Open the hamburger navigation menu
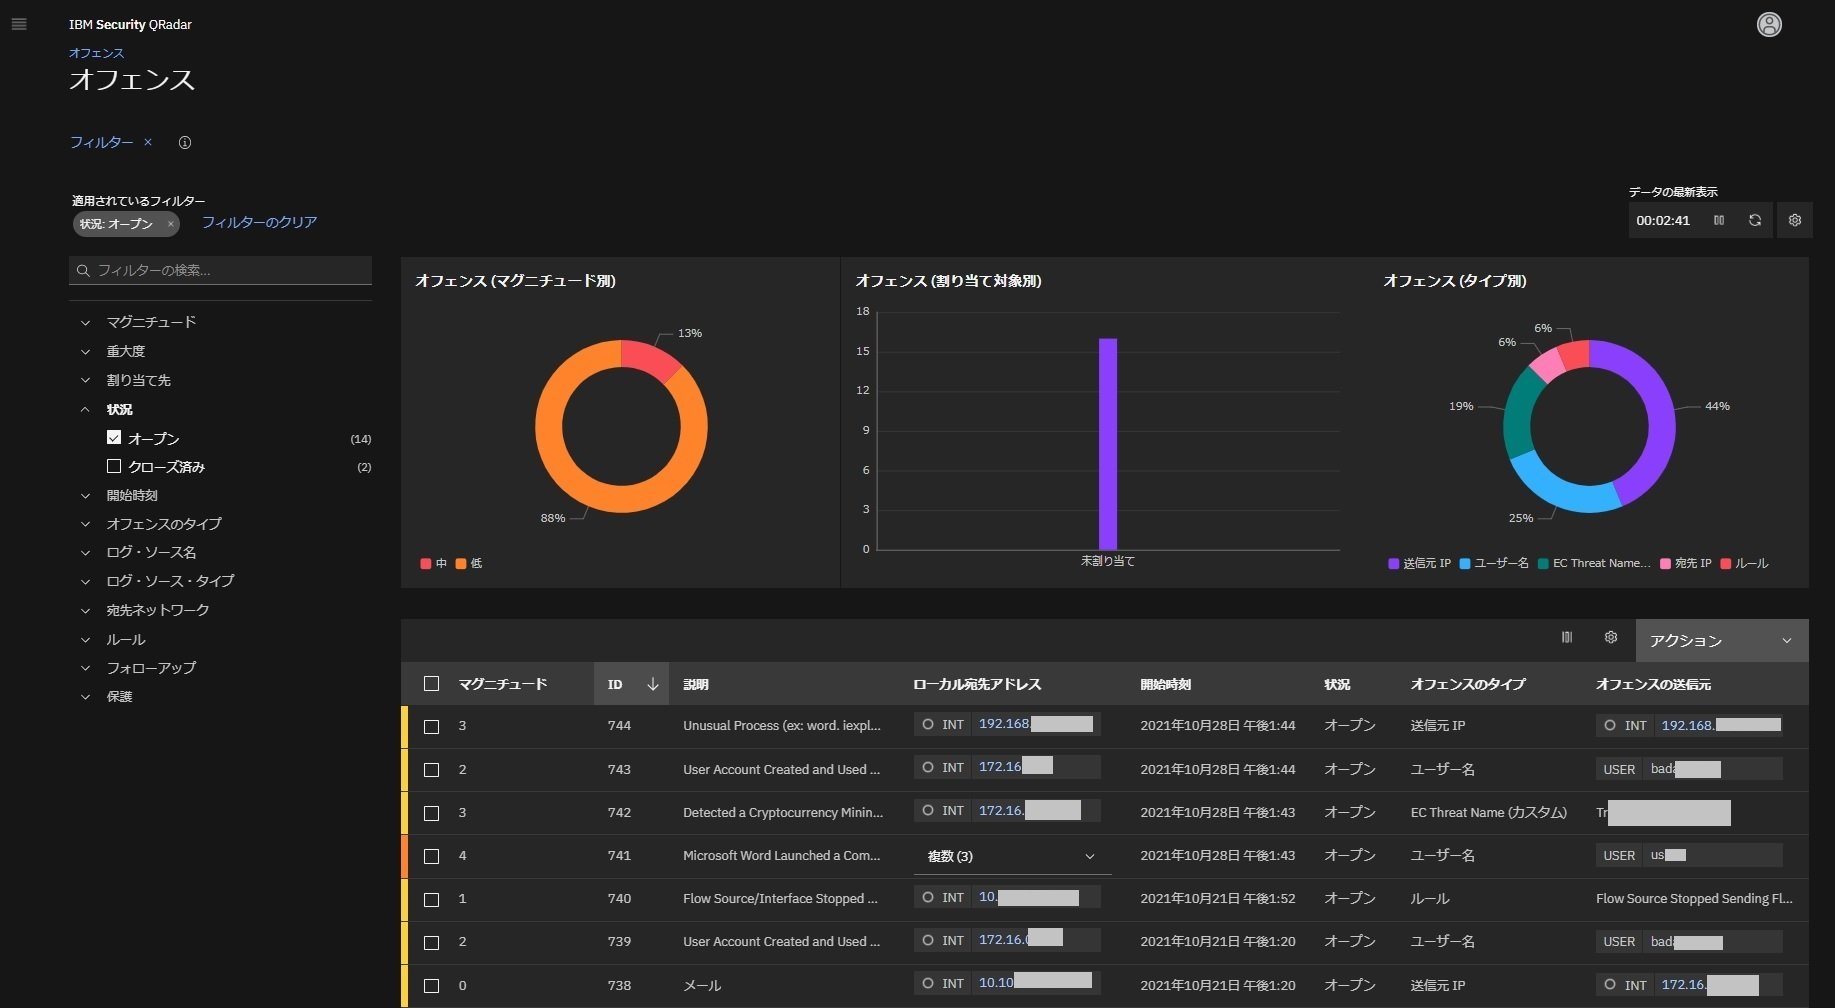Viewport: 1835px width, 1008px height. (x=19, y=24)
